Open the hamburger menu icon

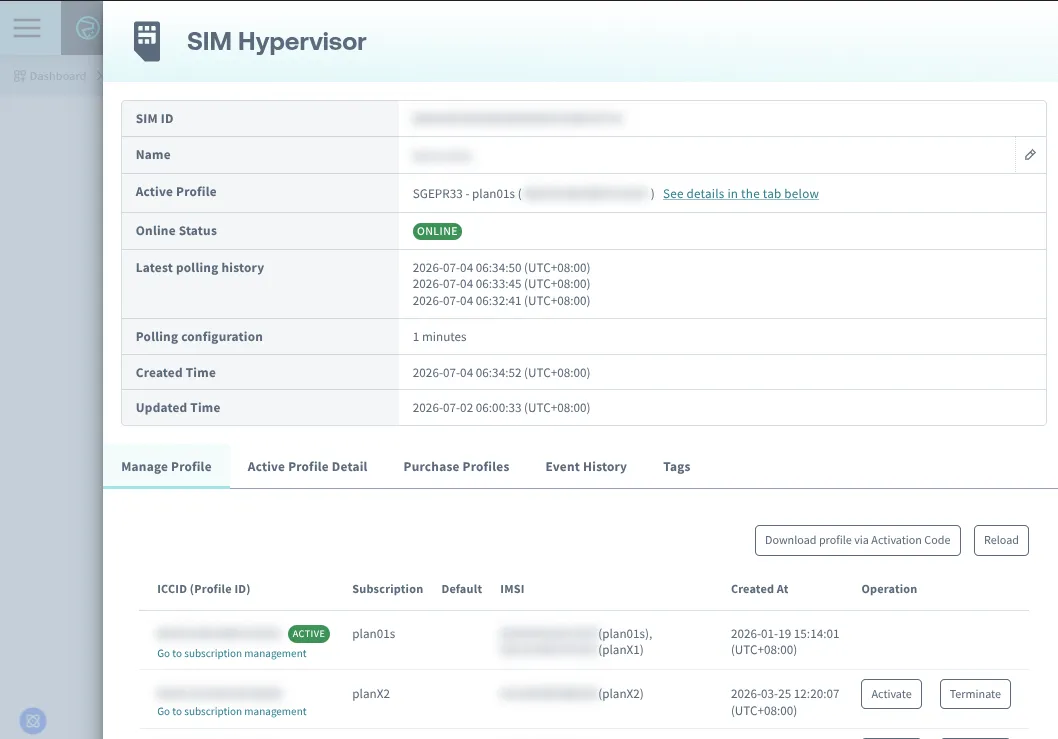[x=27, y=28]
